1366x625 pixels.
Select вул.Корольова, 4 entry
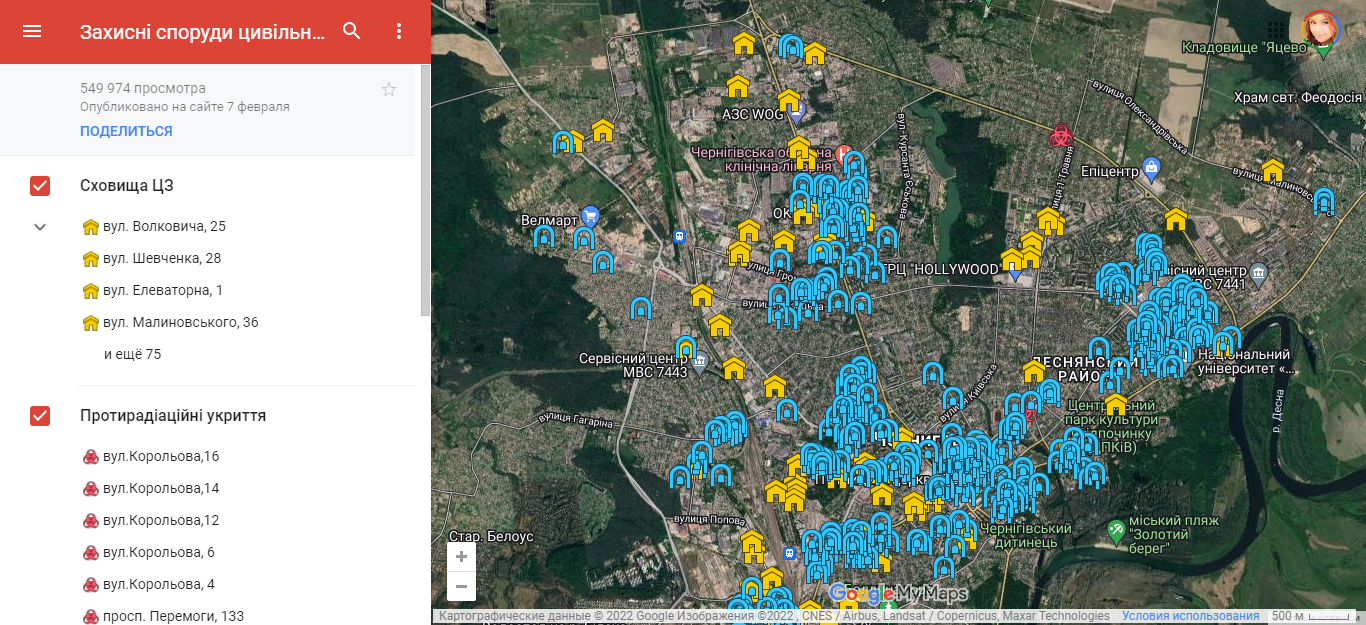pyautogui.click(x=148, y=585)
